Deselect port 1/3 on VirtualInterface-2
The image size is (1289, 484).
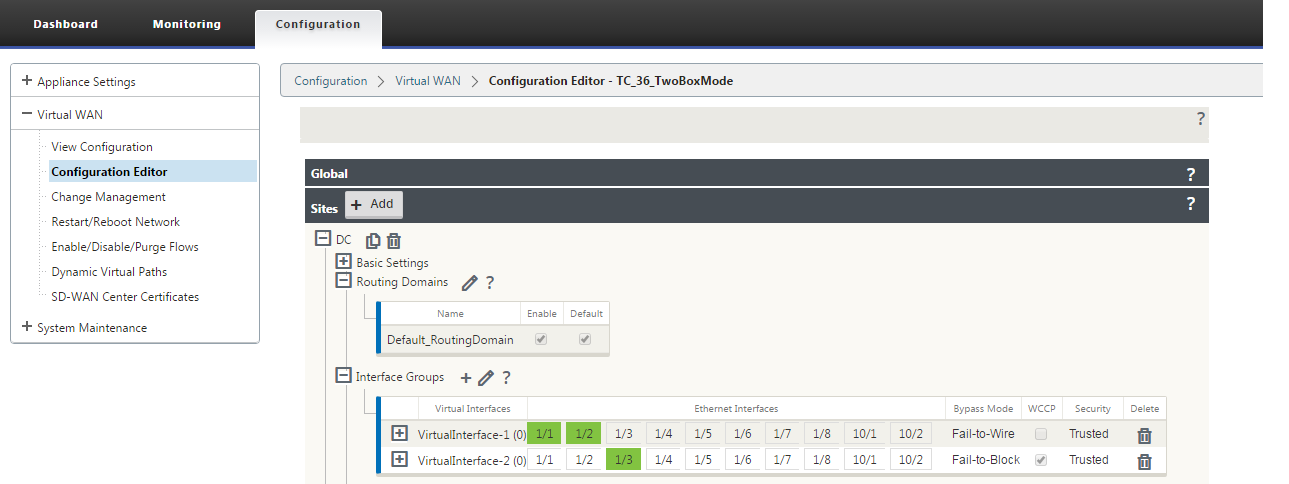(624, 460)
